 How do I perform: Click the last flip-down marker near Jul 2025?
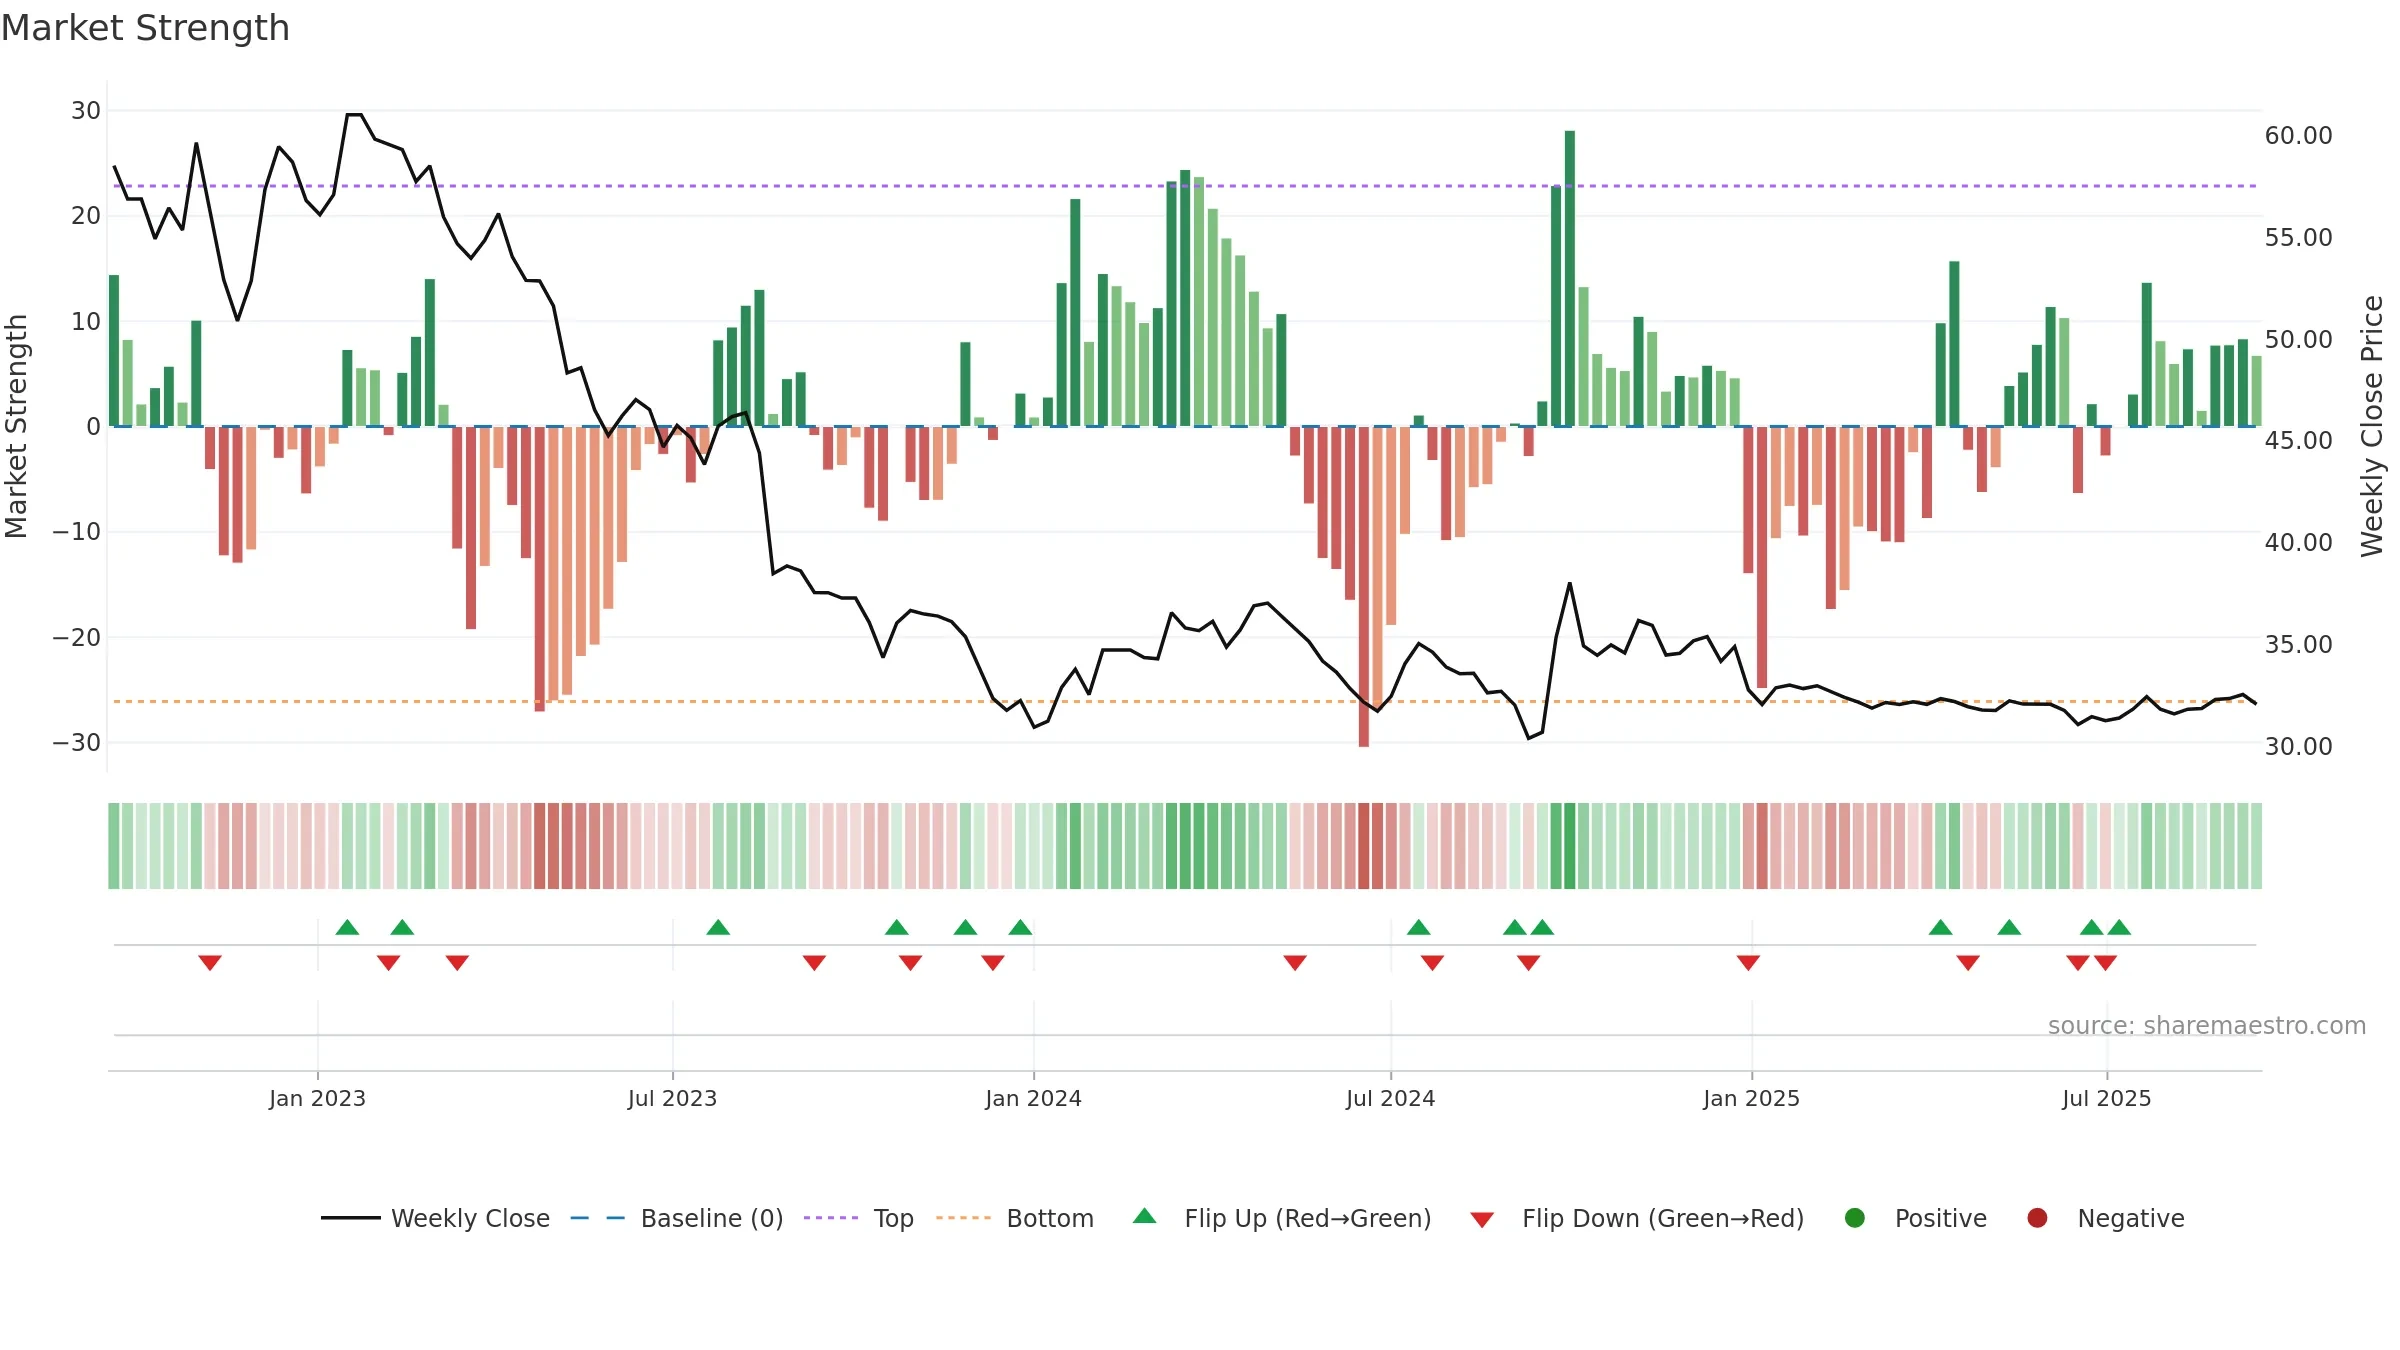[x=2105, y=962]
